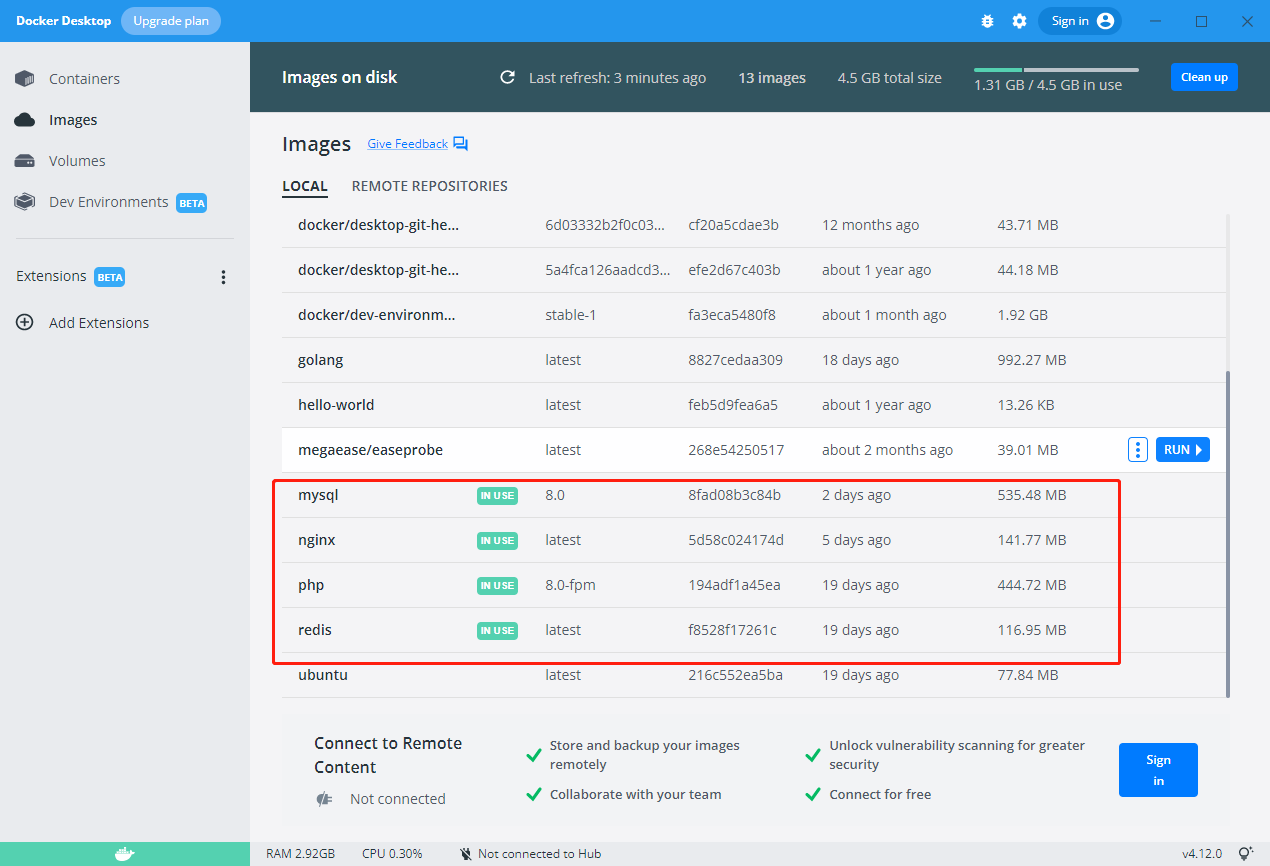Image resolution: width=1270 pixels, height=866 pixels.
Task: Click the images list vertical scrollbar
Action: 1228,536
